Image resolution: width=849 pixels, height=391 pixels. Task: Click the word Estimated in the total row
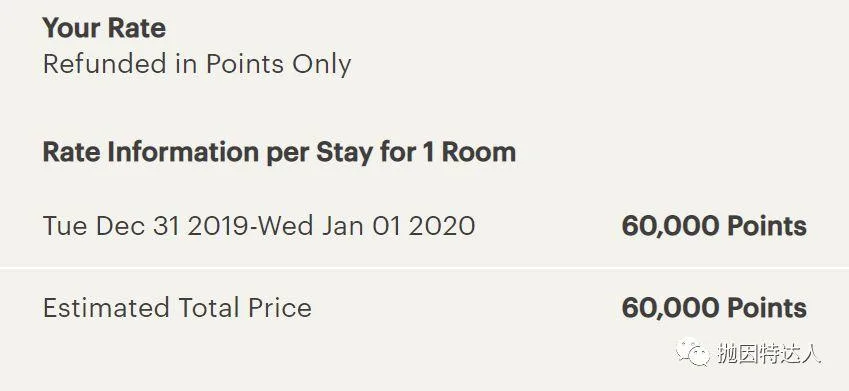(106, 308)
